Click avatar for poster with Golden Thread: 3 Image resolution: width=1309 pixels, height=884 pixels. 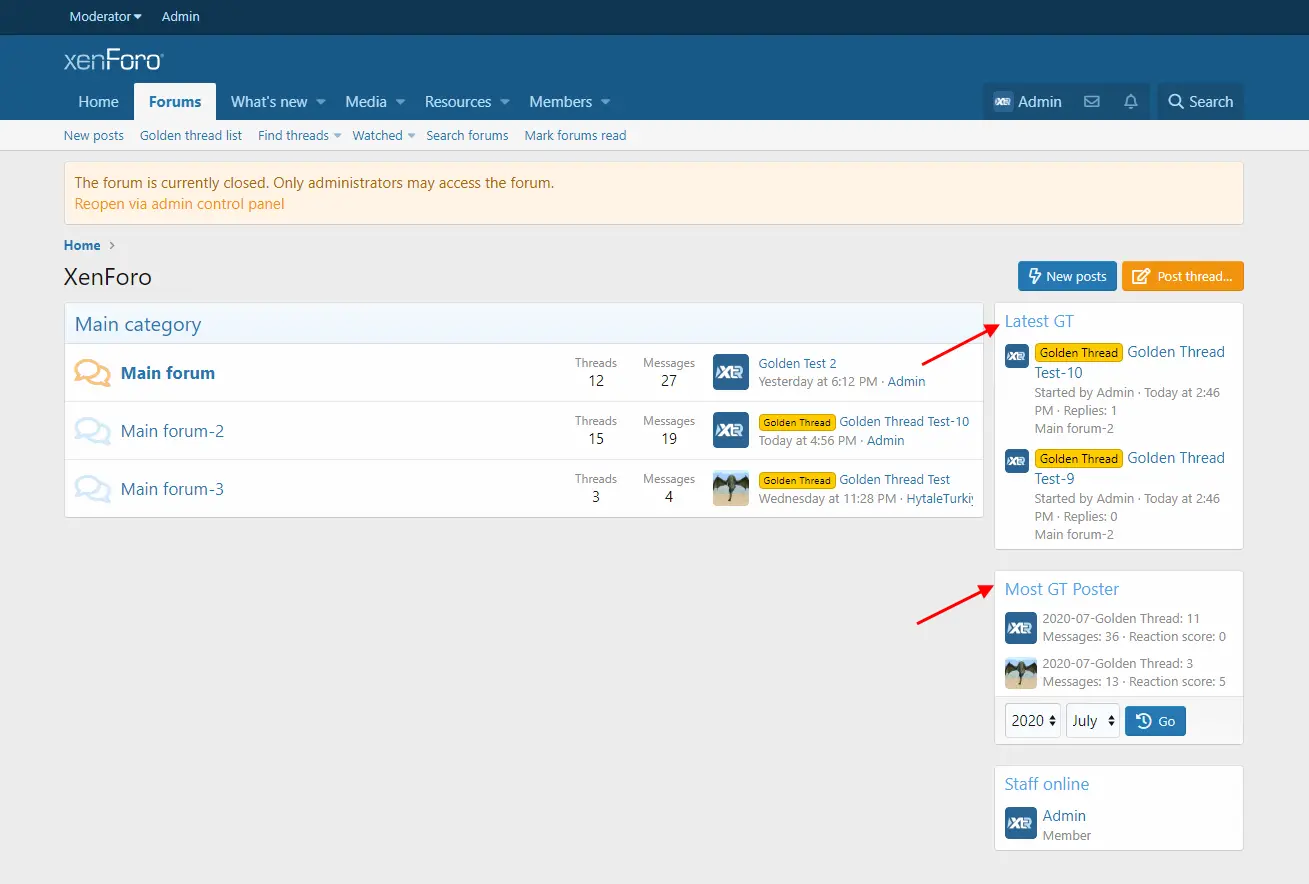click(1021, 673)
